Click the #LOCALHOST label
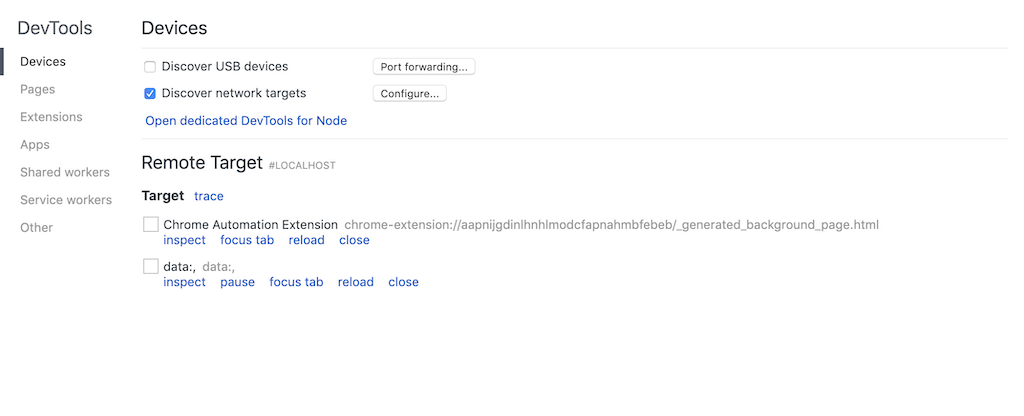Image resolution: width=1024 pixels, height=416 pixels. (x=302, y=166)
